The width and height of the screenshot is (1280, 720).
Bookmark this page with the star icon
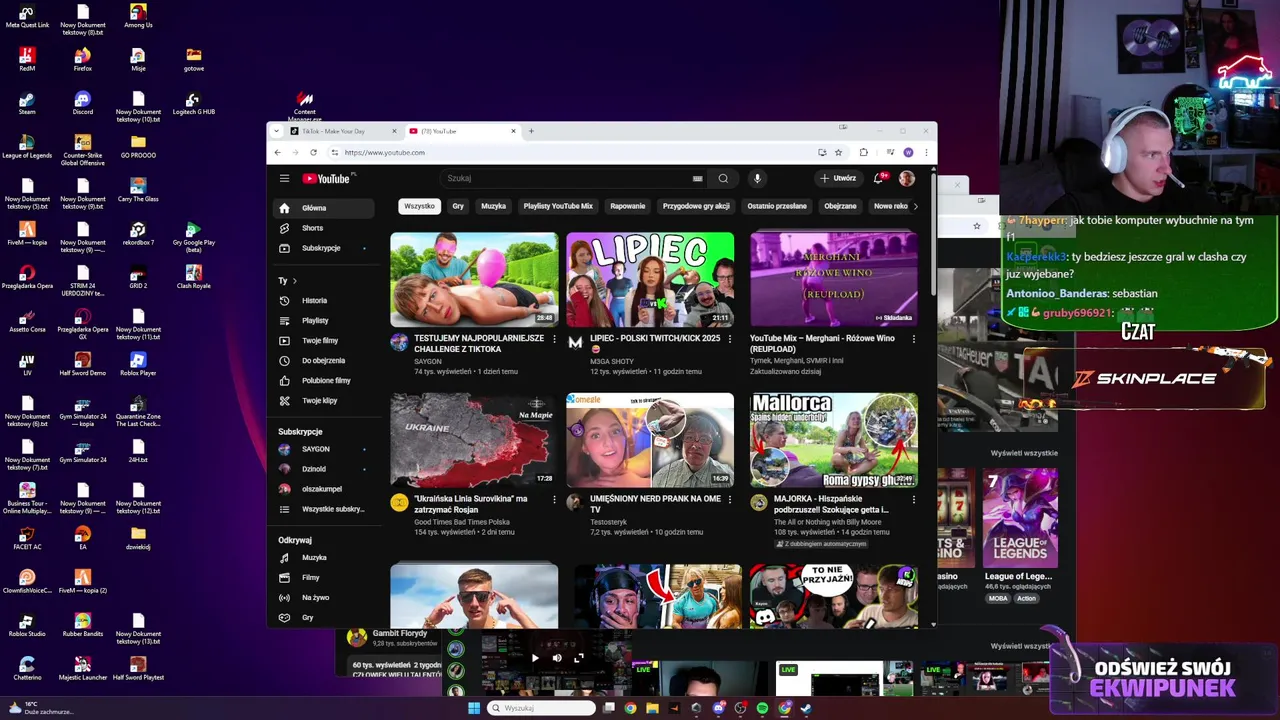pos(838,152)
